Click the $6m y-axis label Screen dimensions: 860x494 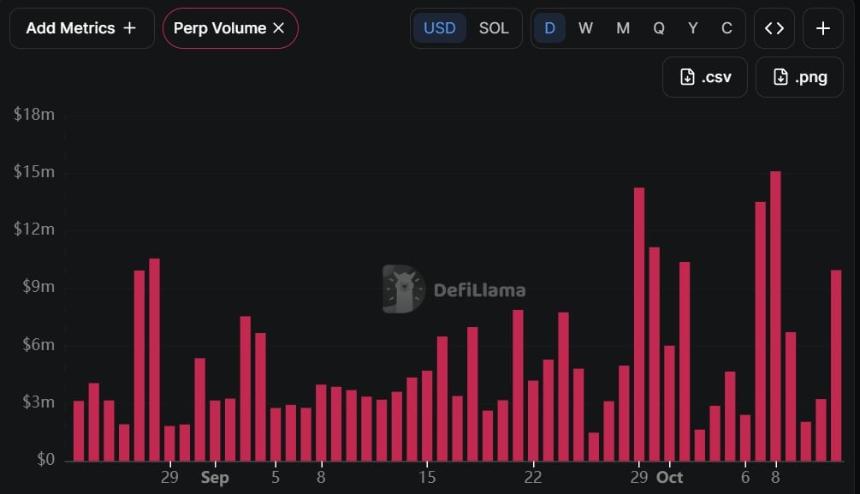point(38,344)
